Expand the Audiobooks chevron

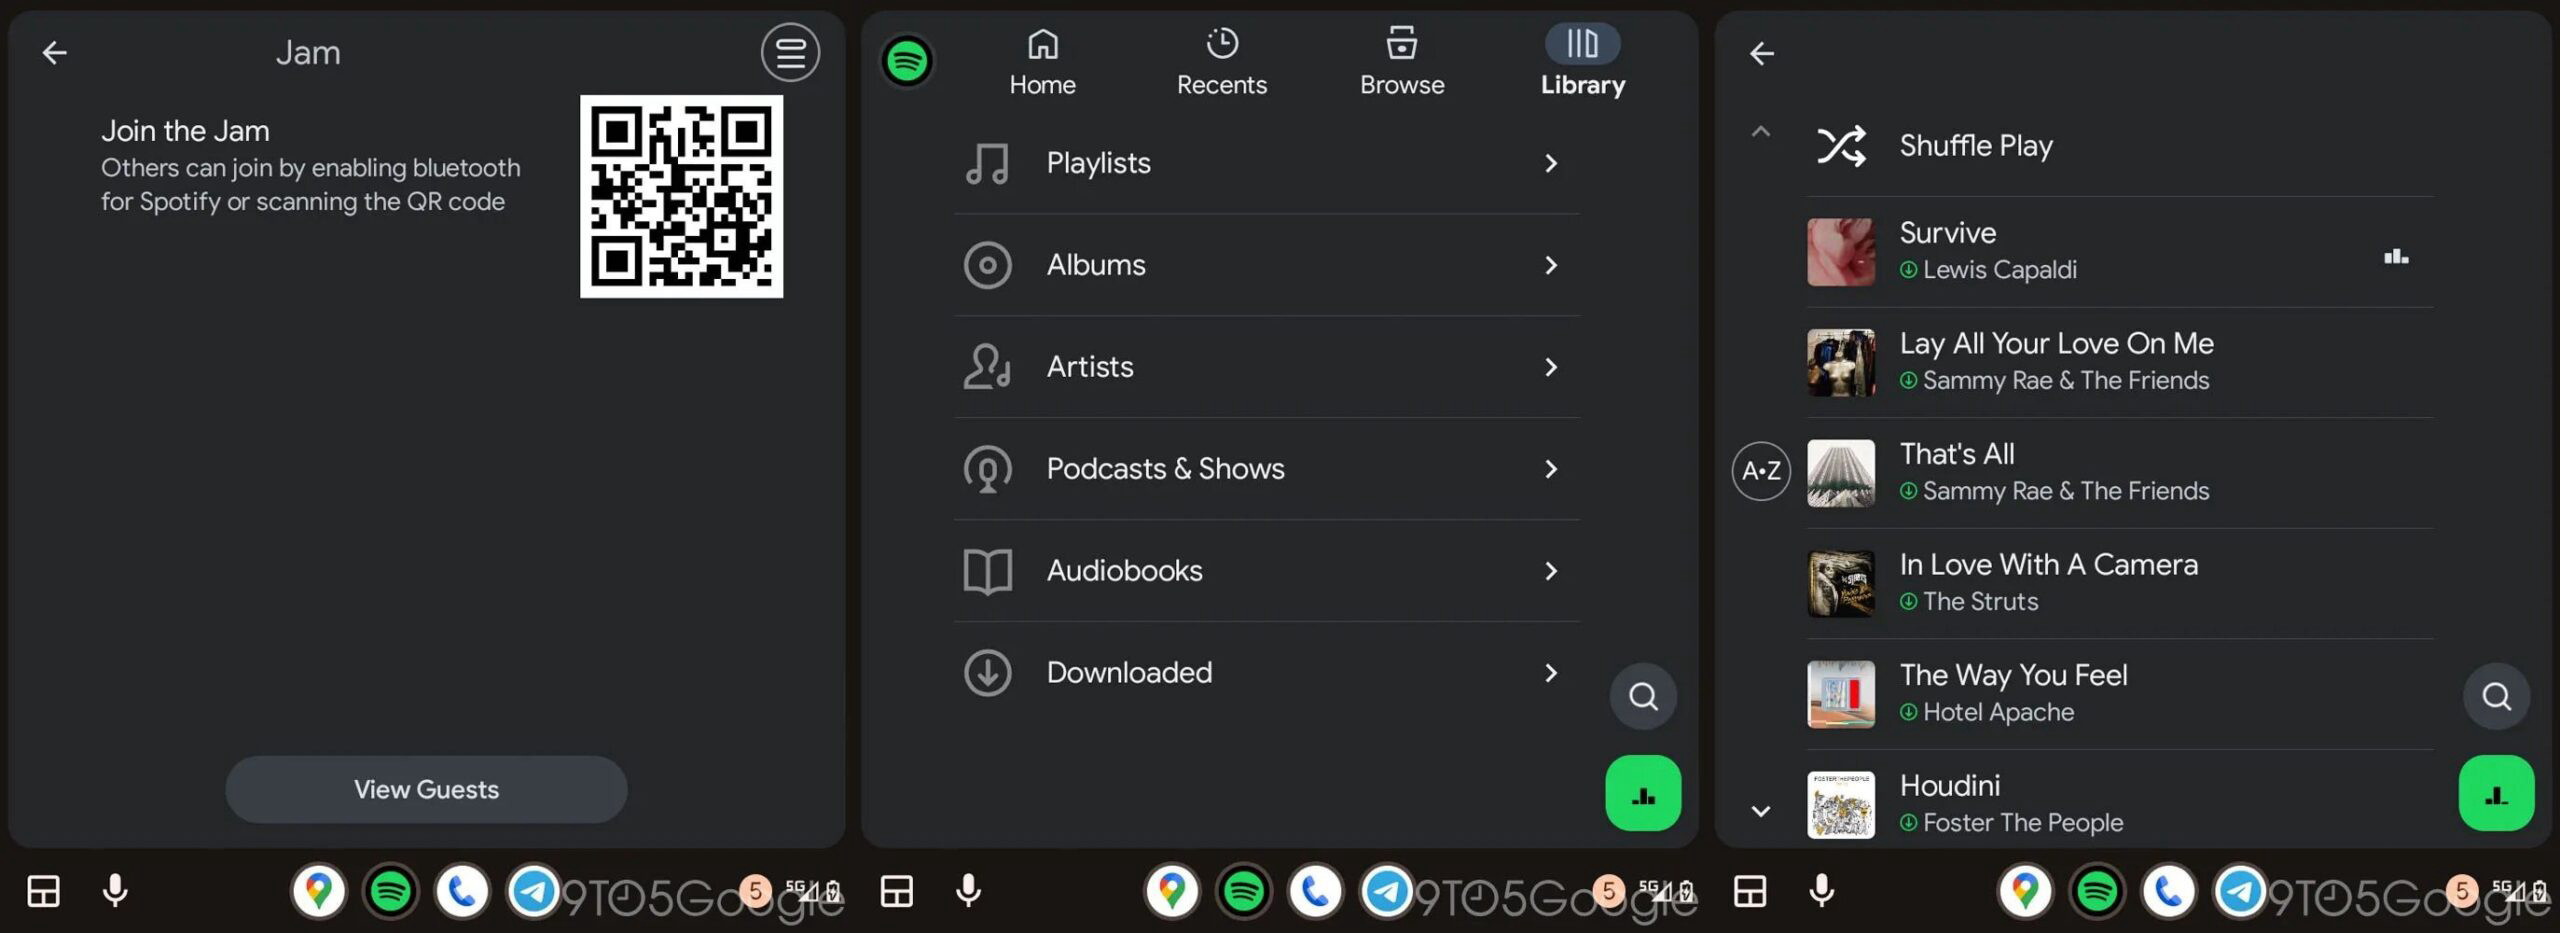[1551, 571]
